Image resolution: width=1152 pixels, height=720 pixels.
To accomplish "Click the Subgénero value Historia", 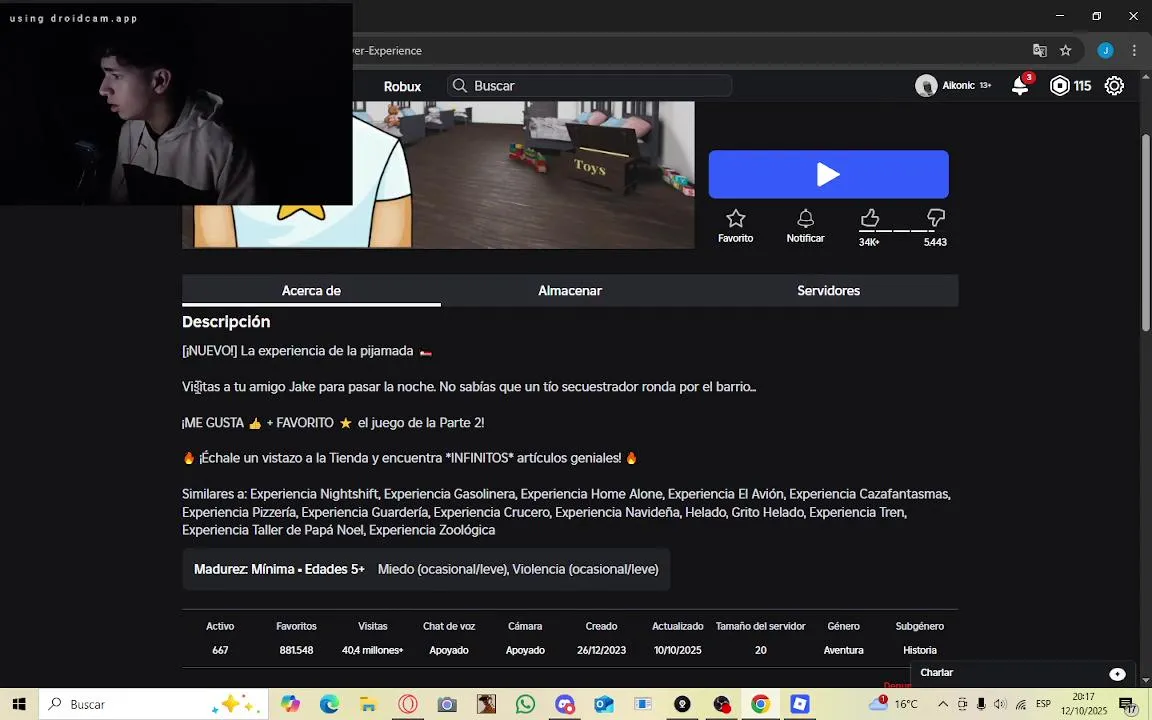I will pos(920,650).
